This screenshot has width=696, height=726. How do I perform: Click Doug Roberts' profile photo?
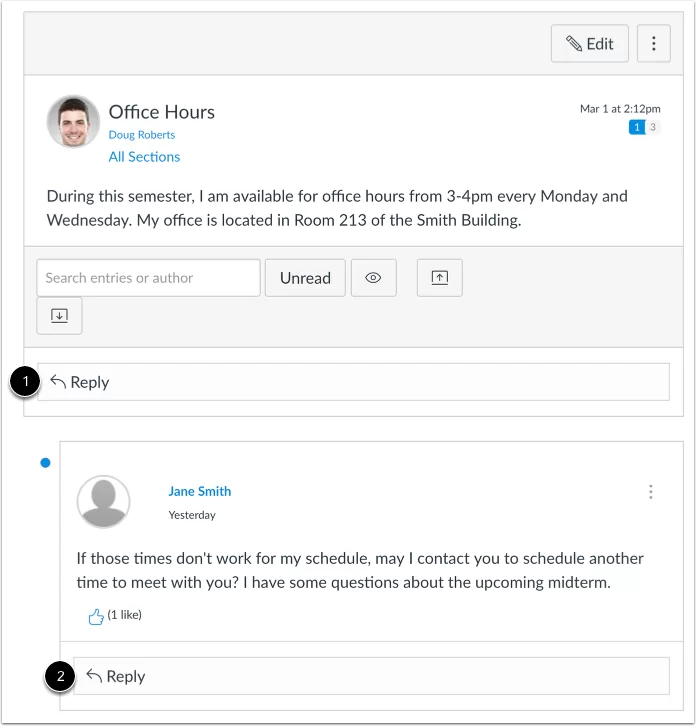tap(73, 122)
